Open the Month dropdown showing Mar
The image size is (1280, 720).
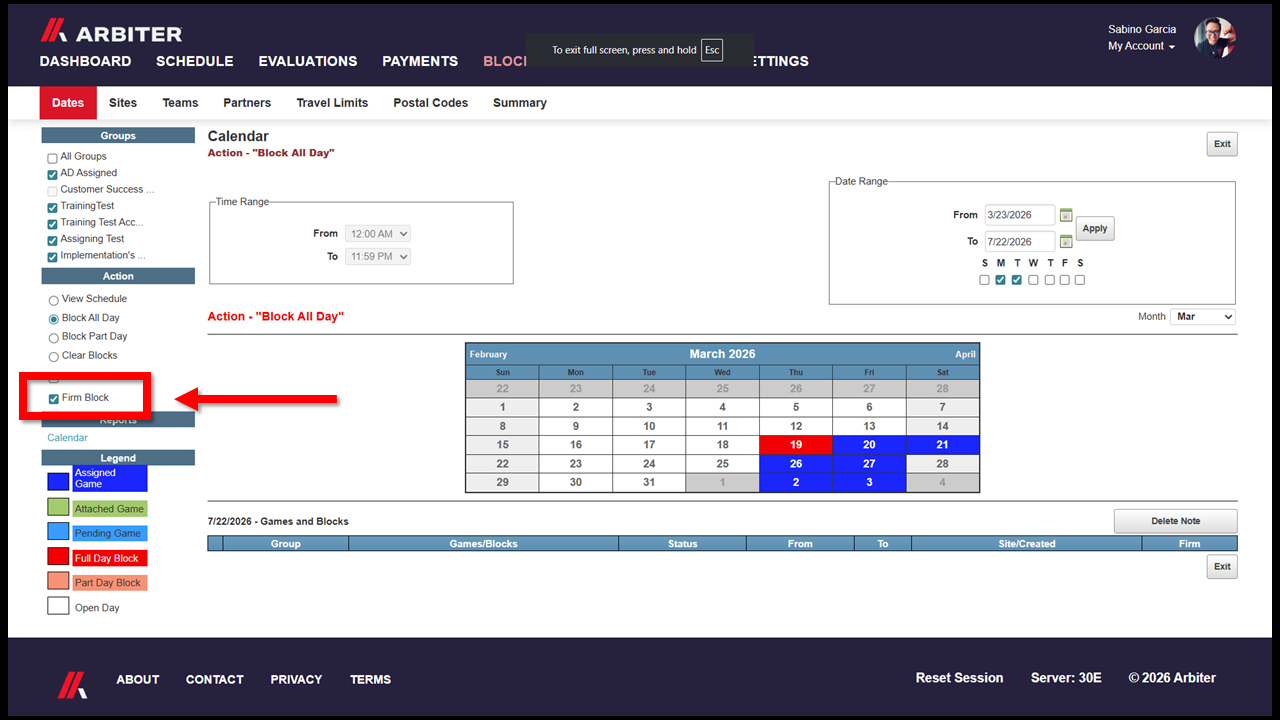[1203, 316]
